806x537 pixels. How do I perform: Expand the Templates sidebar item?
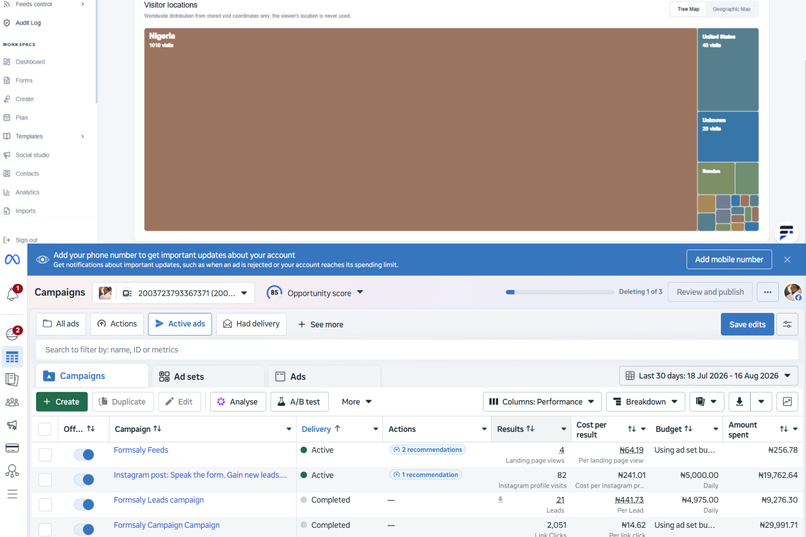[x=82, y=136]
